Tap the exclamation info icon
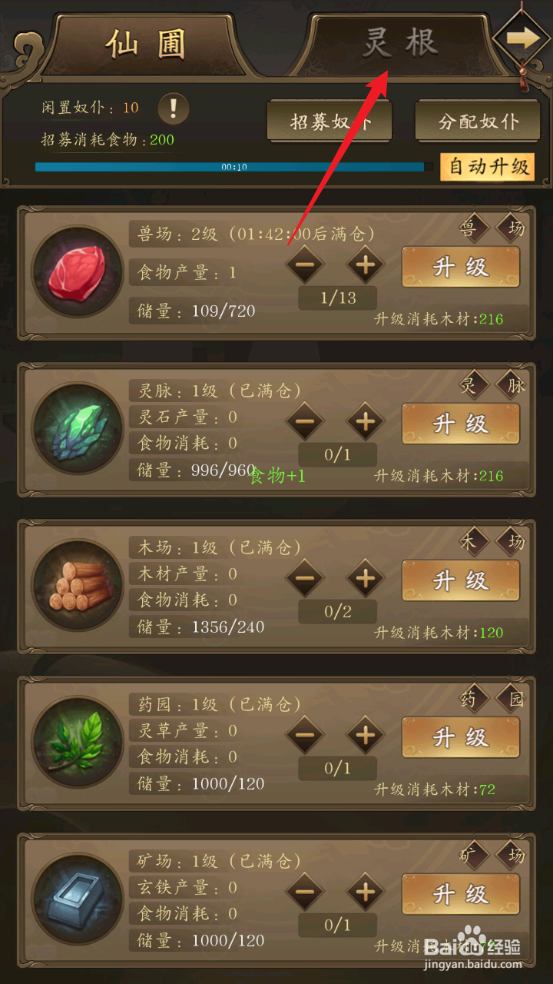Image resolution: width=553 pixels, height=984 pixels. [173, 109]
